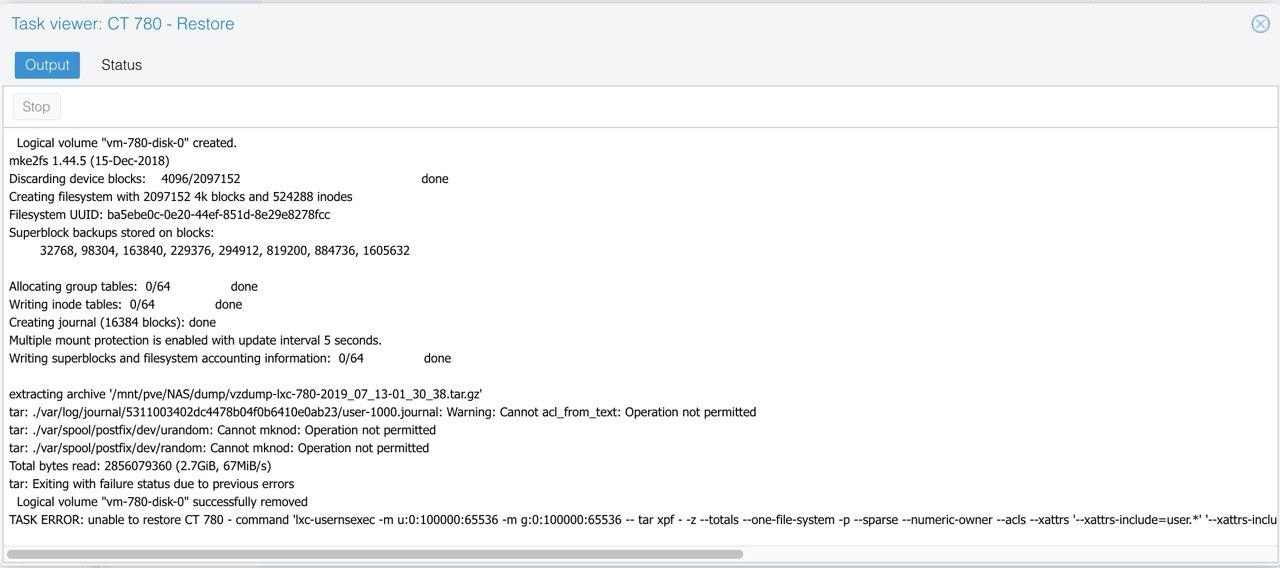This screenshot has width=1280, height=568.
Task: Click the 'Multiple mount protection' log line
Action: pos(195,341)
